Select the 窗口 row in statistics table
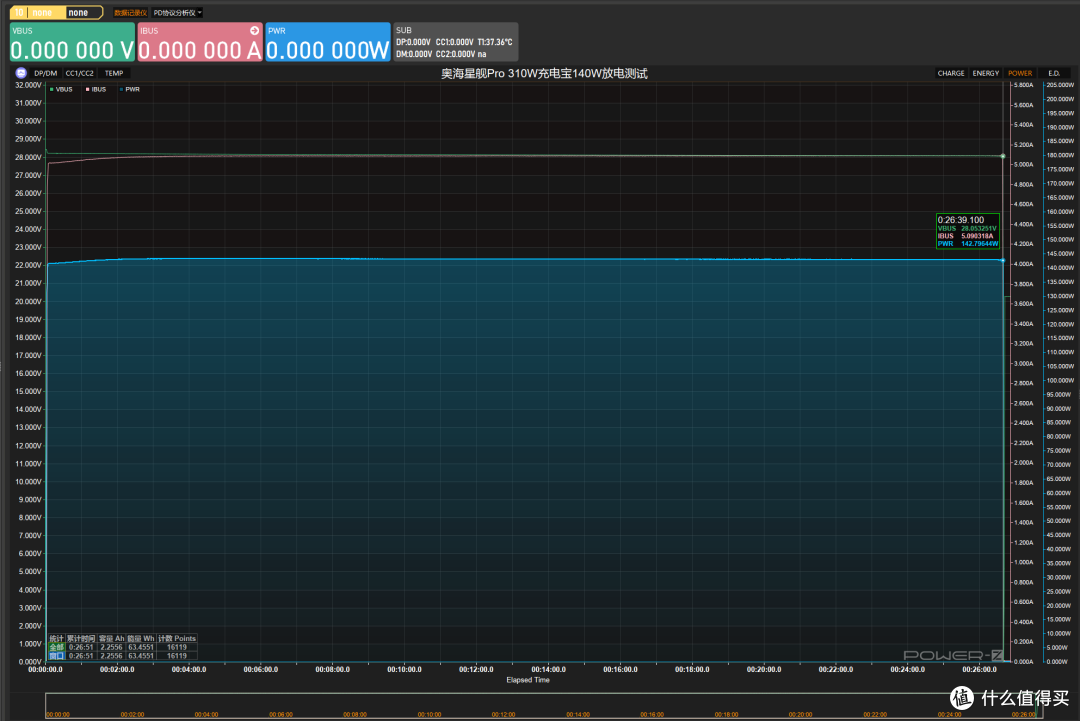The image size is (1080, 721). (123, 656)
